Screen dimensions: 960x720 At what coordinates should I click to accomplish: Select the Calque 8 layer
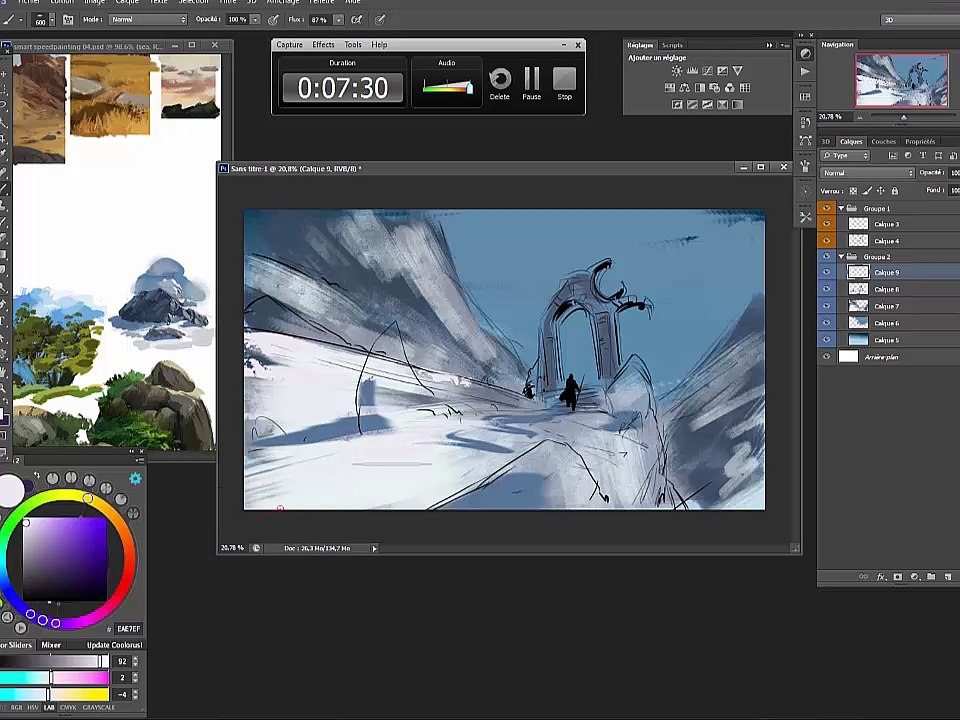pyautogui.click(x=897, y=290)
